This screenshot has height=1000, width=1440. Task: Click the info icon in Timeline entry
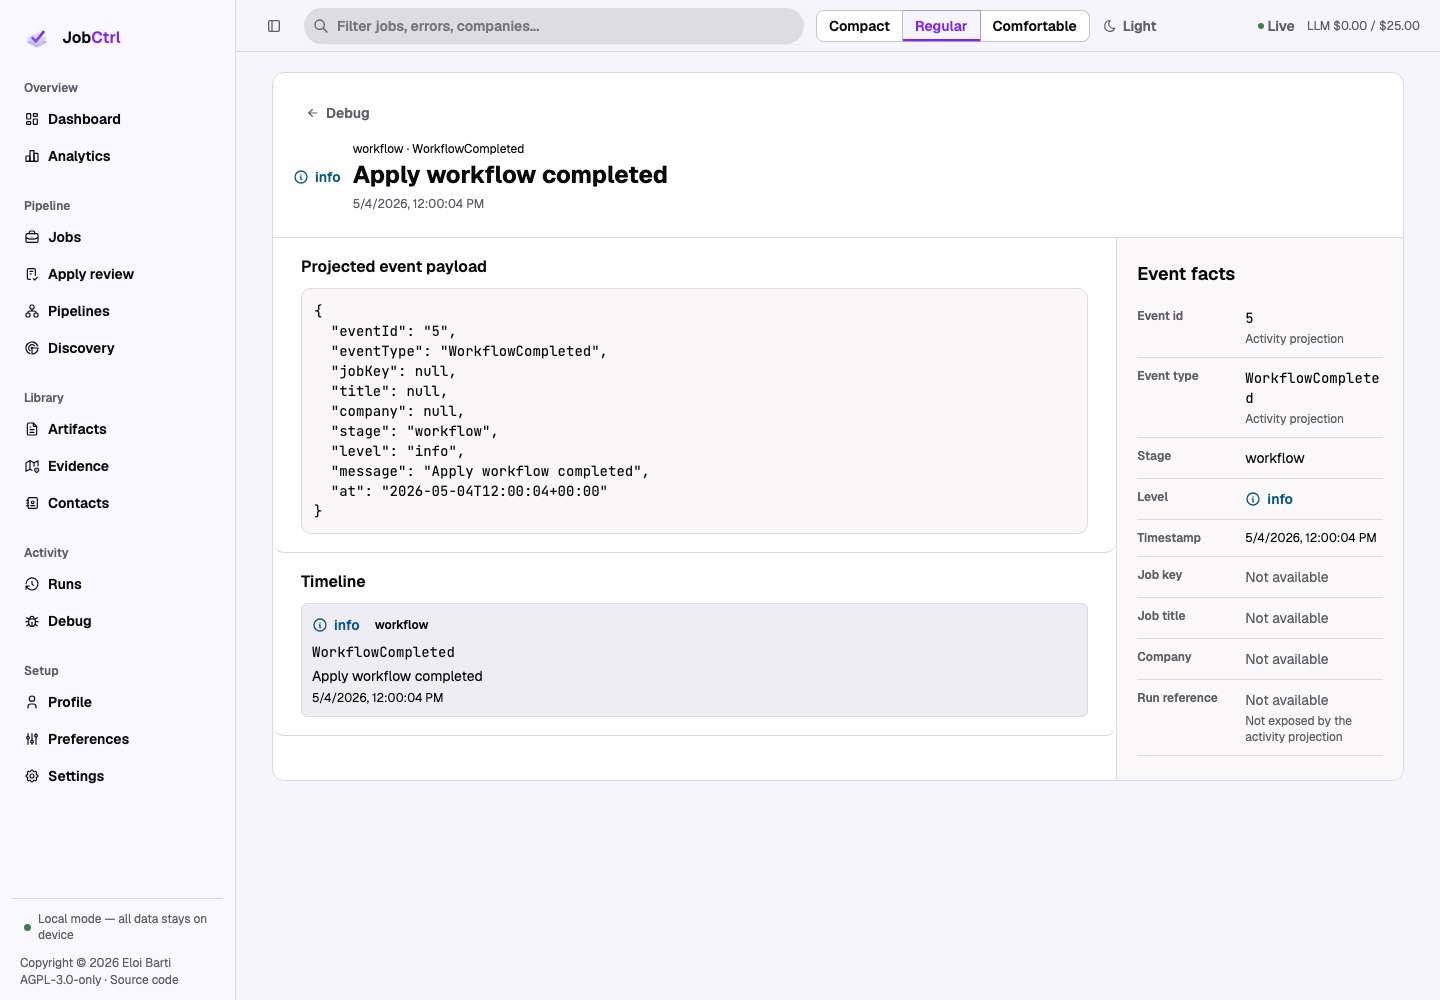[320, 625]
